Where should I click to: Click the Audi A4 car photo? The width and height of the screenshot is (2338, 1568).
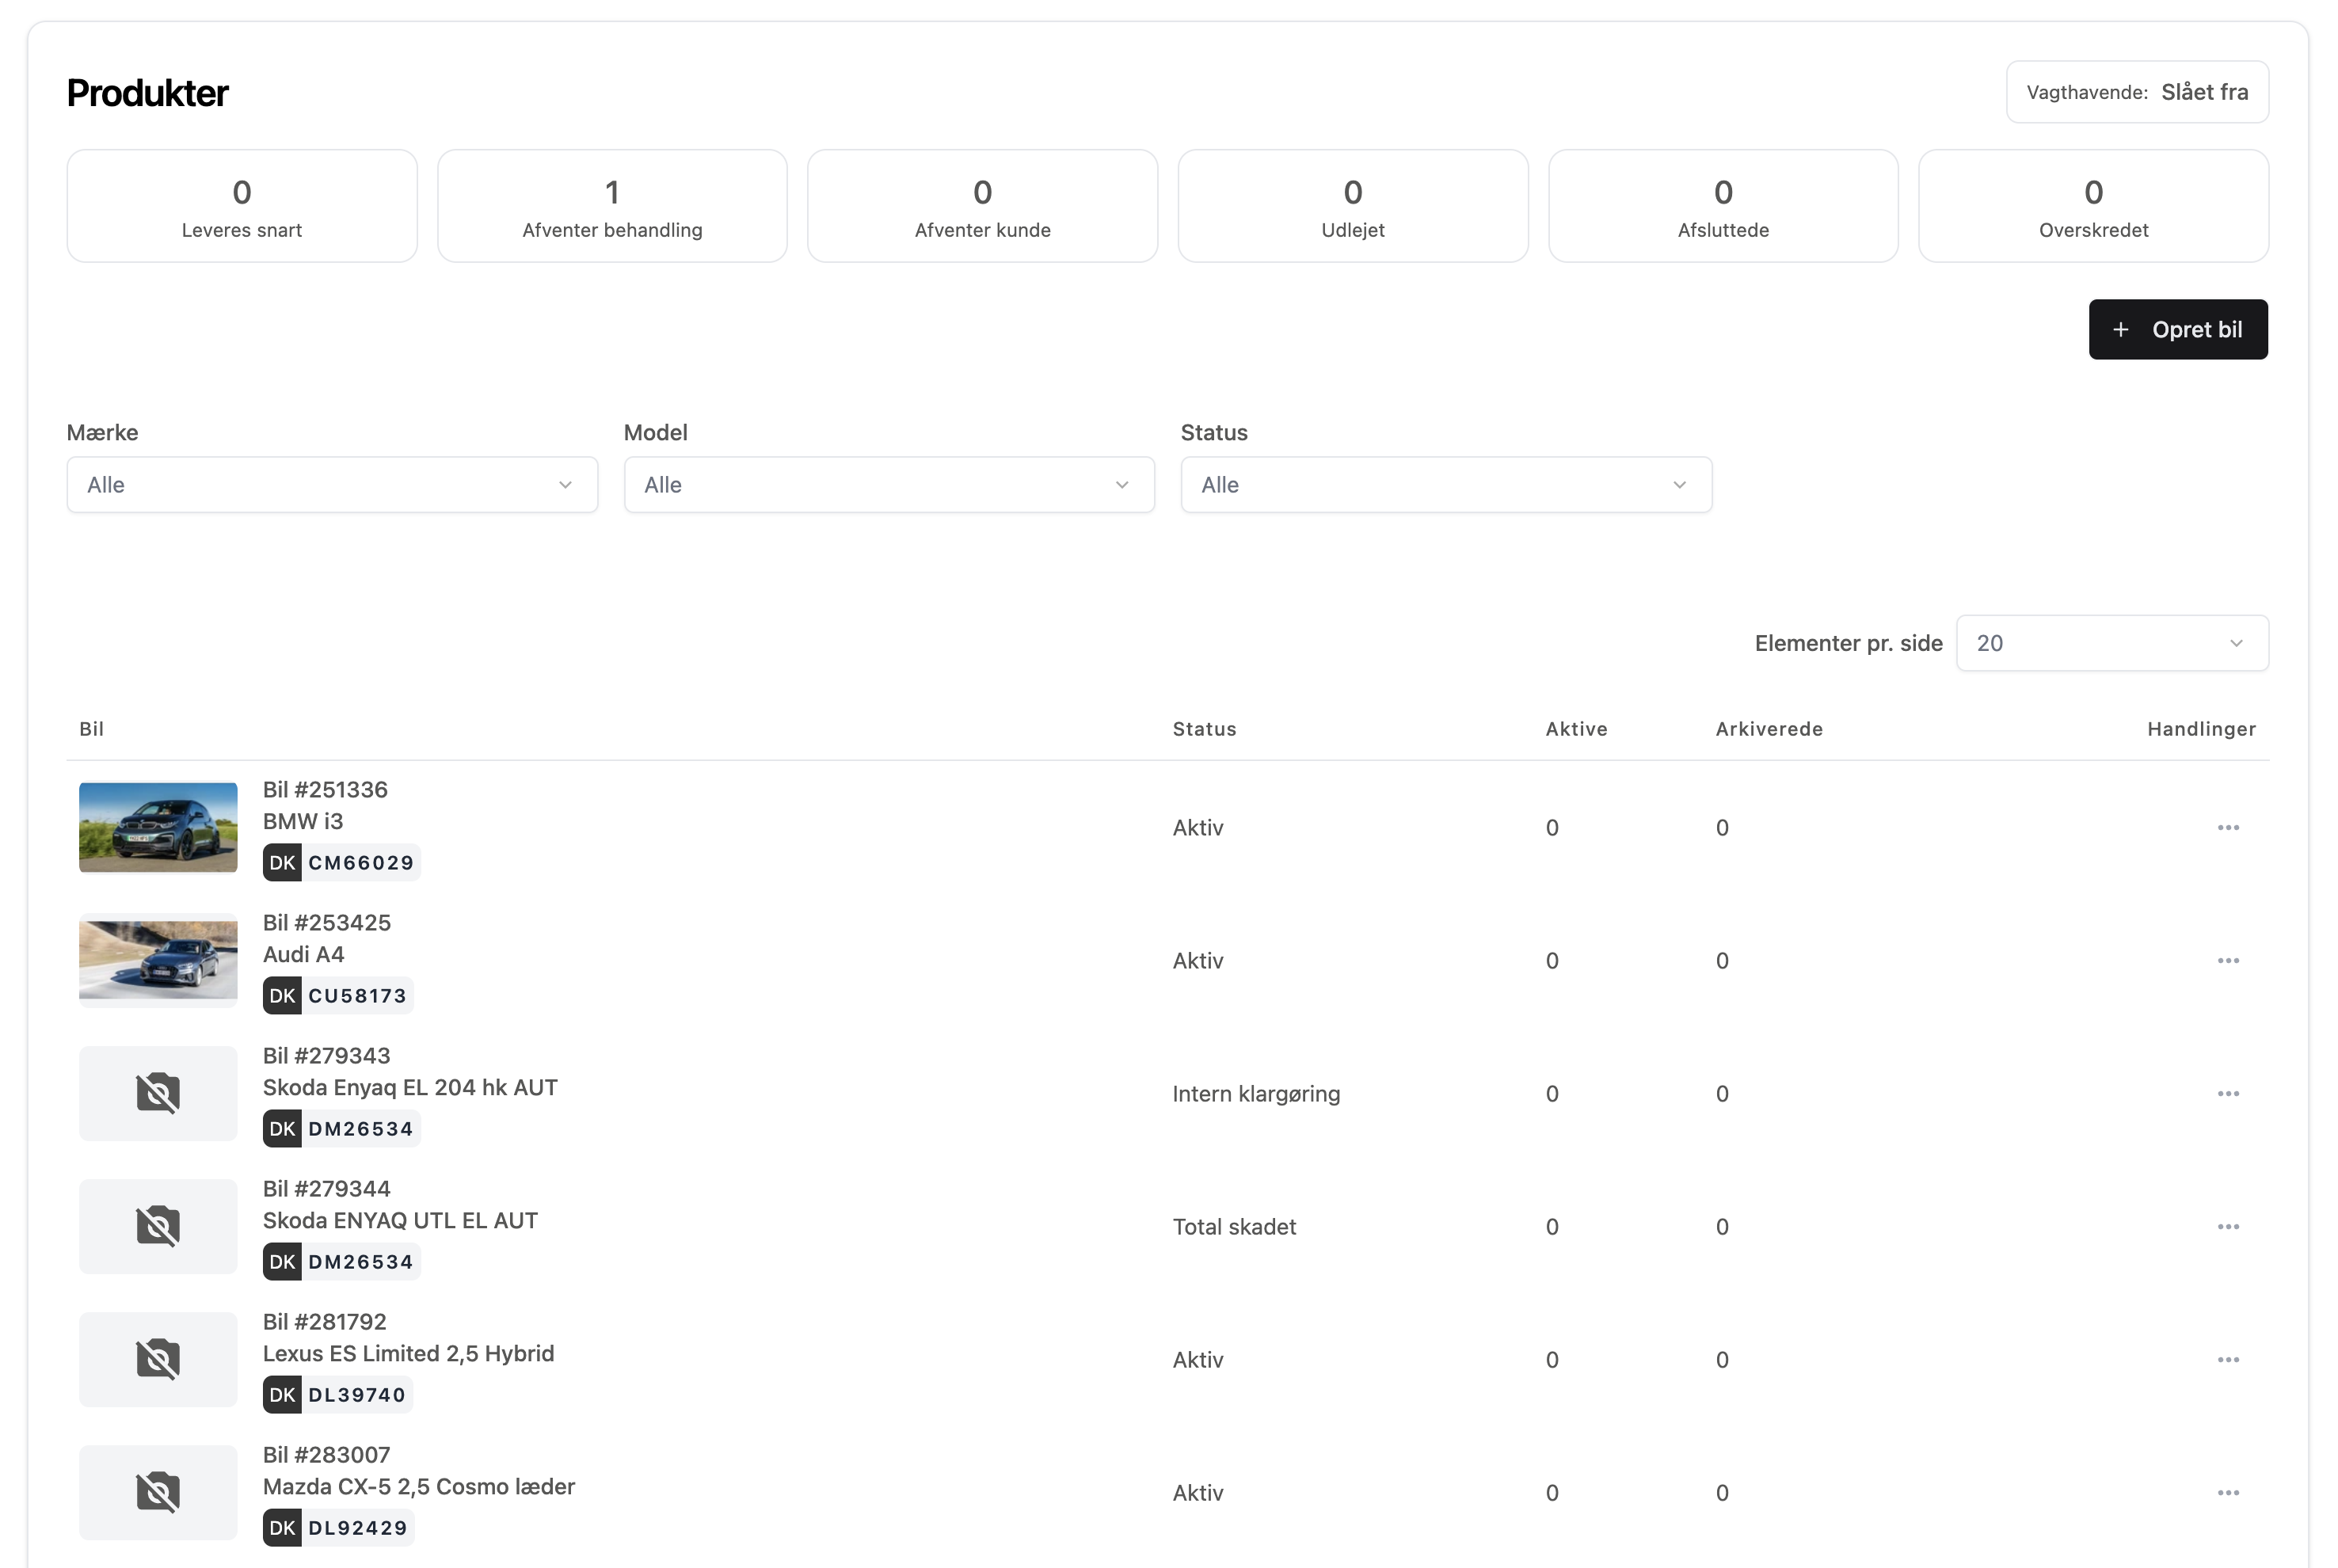(x=158, y=960)
